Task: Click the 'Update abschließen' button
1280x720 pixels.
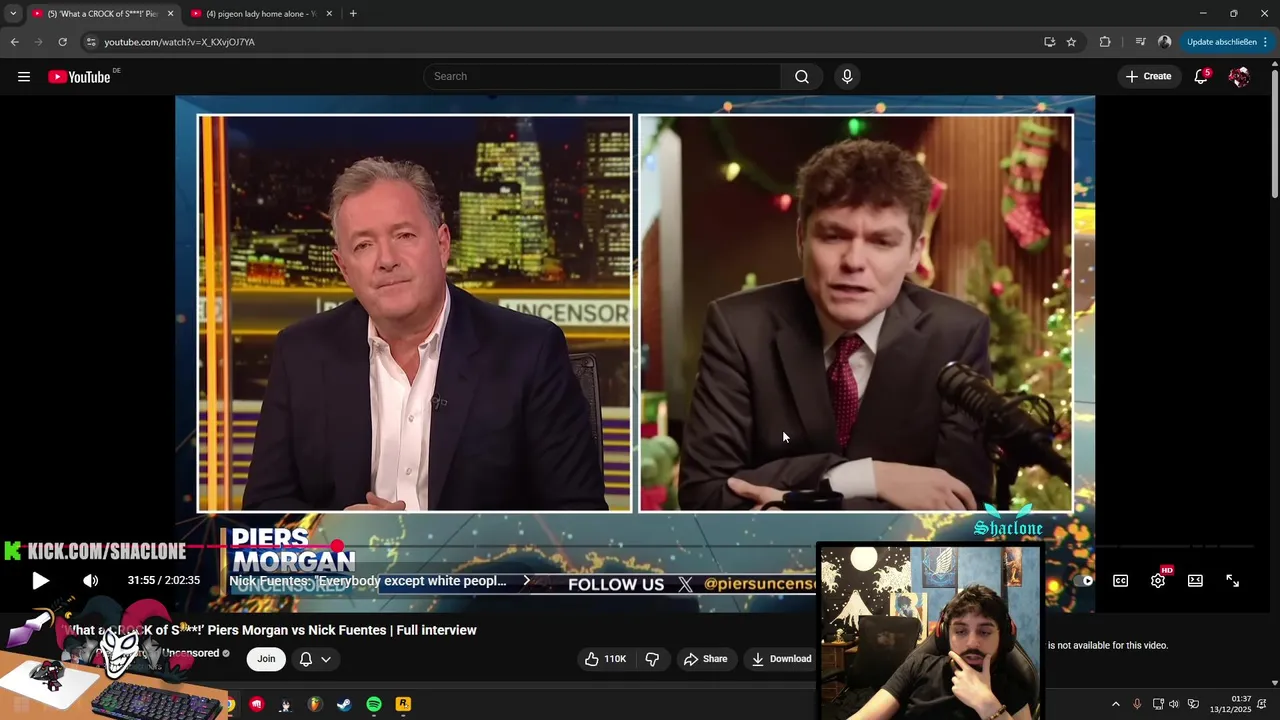Action: (1227, 42)
